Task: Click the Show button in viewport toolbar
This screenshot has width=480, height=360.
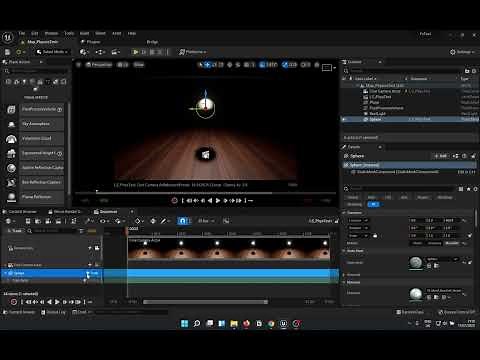Action: (139, 65)
